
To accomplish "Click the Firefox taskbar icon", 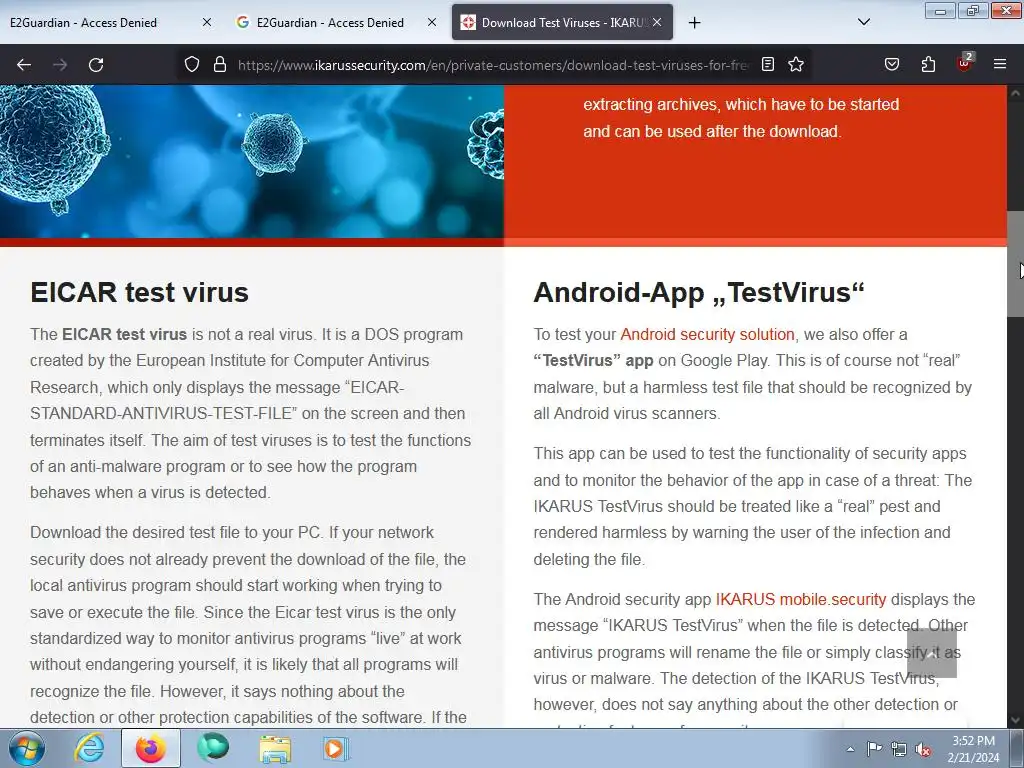I will [x=150, y=748].
